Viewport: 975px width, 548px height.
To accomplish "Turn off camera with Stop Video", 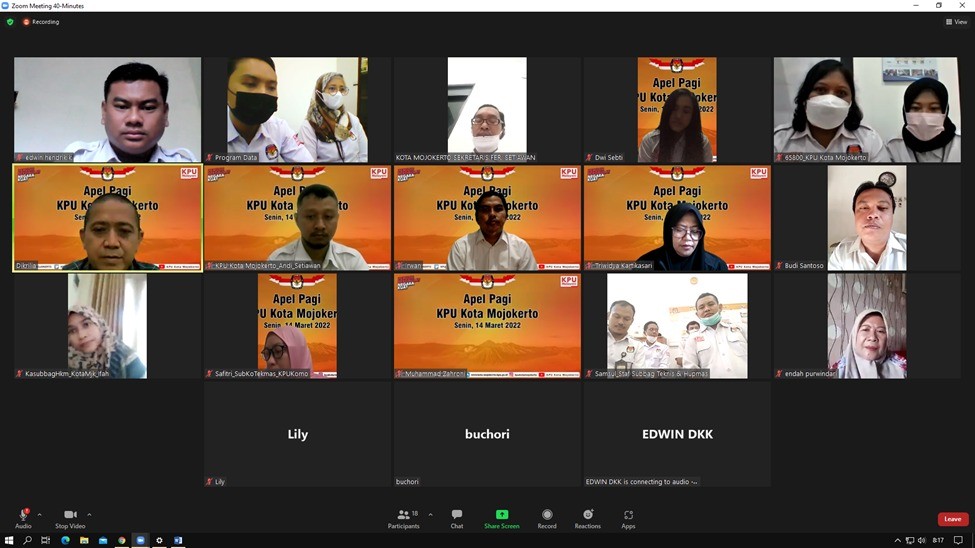I will (70, 515).
